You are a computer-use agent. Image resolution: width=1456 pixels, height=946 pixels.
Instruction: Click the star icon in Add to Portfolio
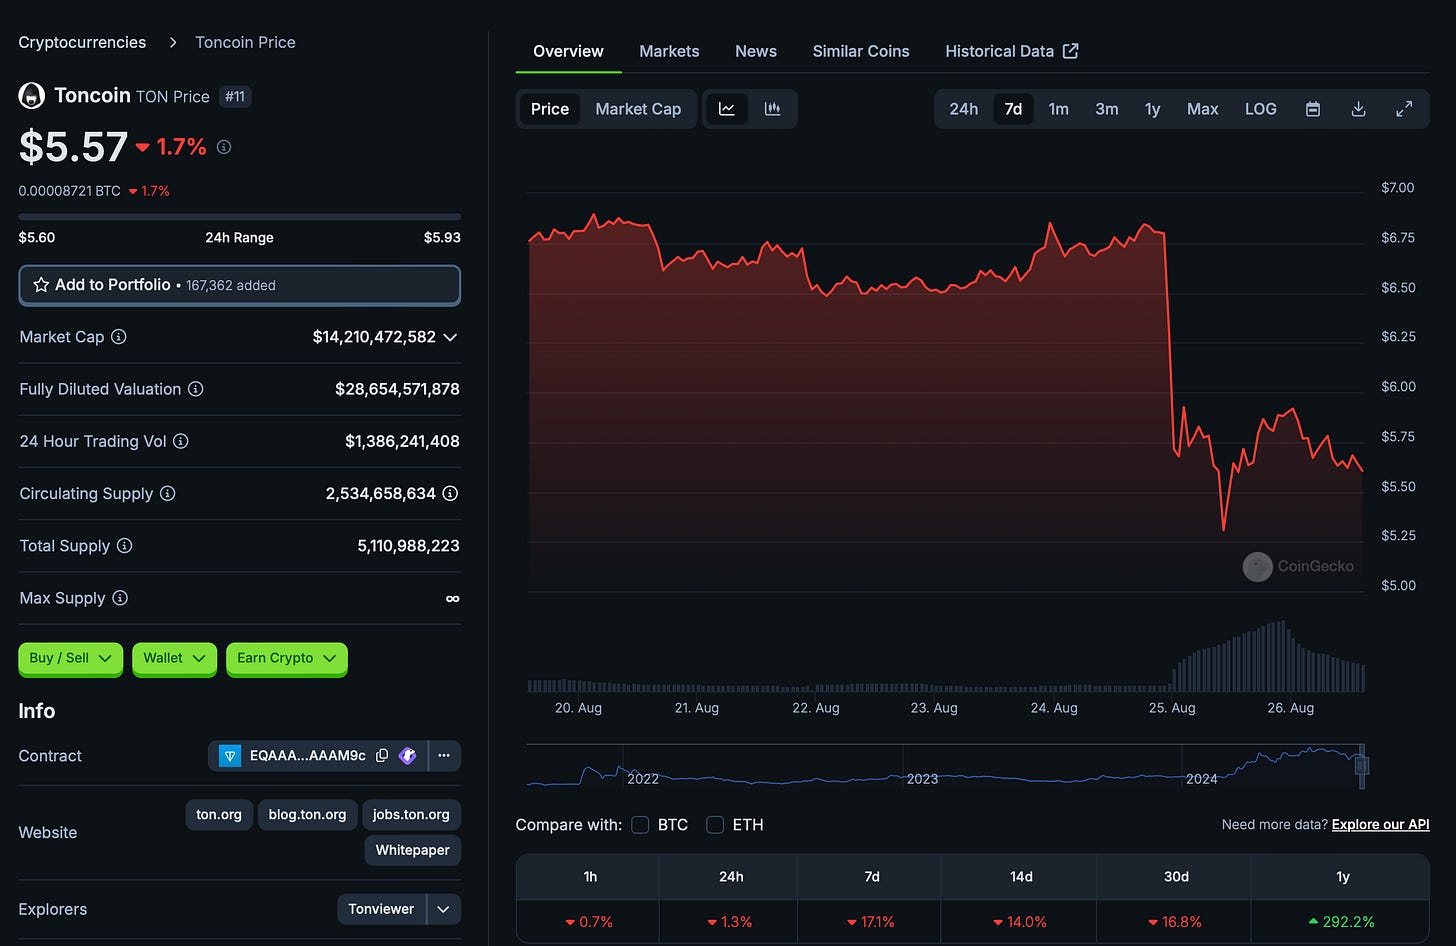pos(41,285)
